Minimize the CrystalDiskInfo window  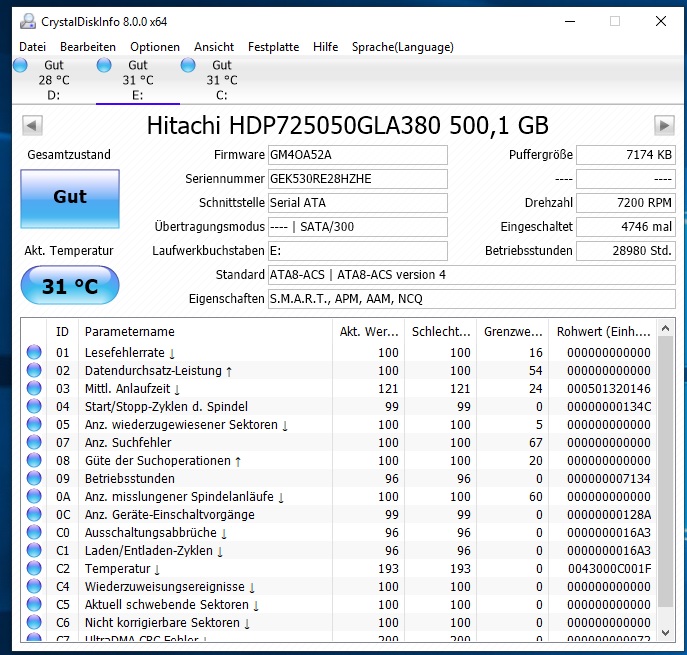570,21
